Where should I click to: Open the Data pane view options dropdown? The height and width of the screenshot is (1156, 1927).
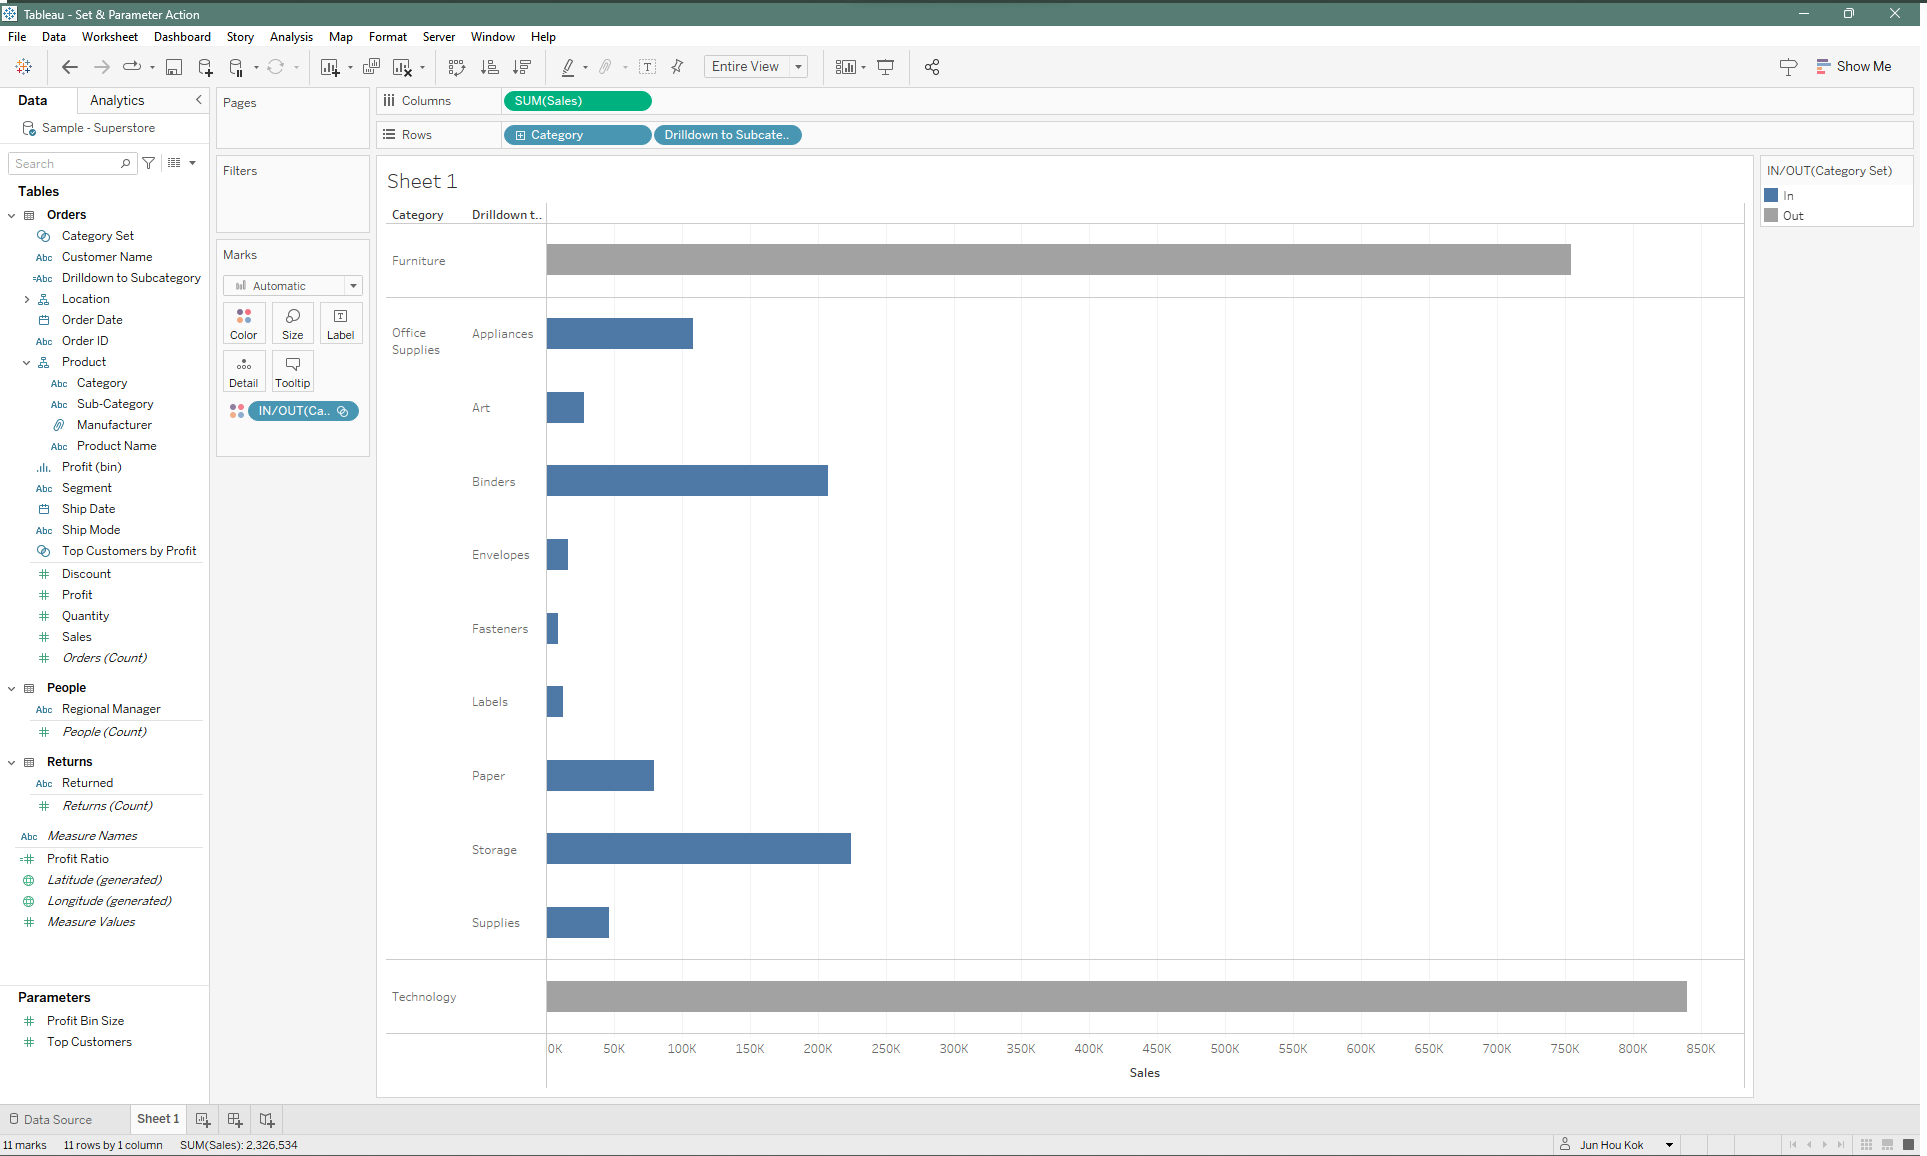pos(181,163)
